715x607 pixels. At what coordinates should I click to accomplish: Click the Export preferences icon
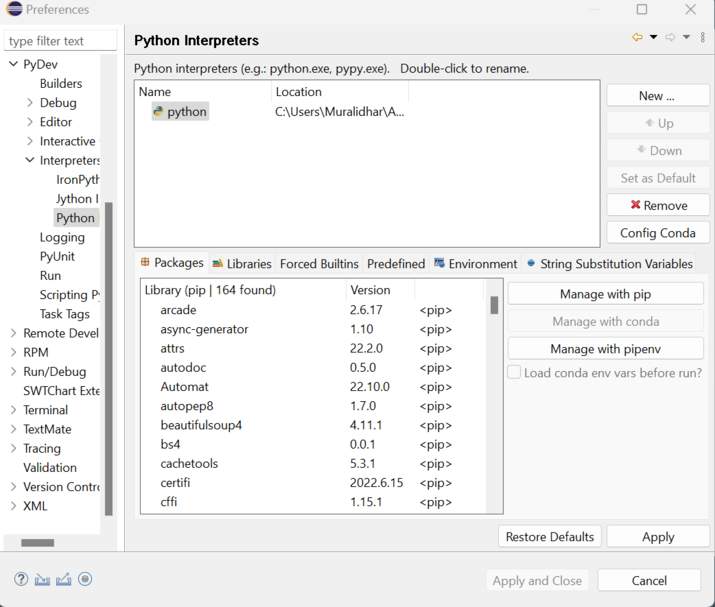(64, 579)
